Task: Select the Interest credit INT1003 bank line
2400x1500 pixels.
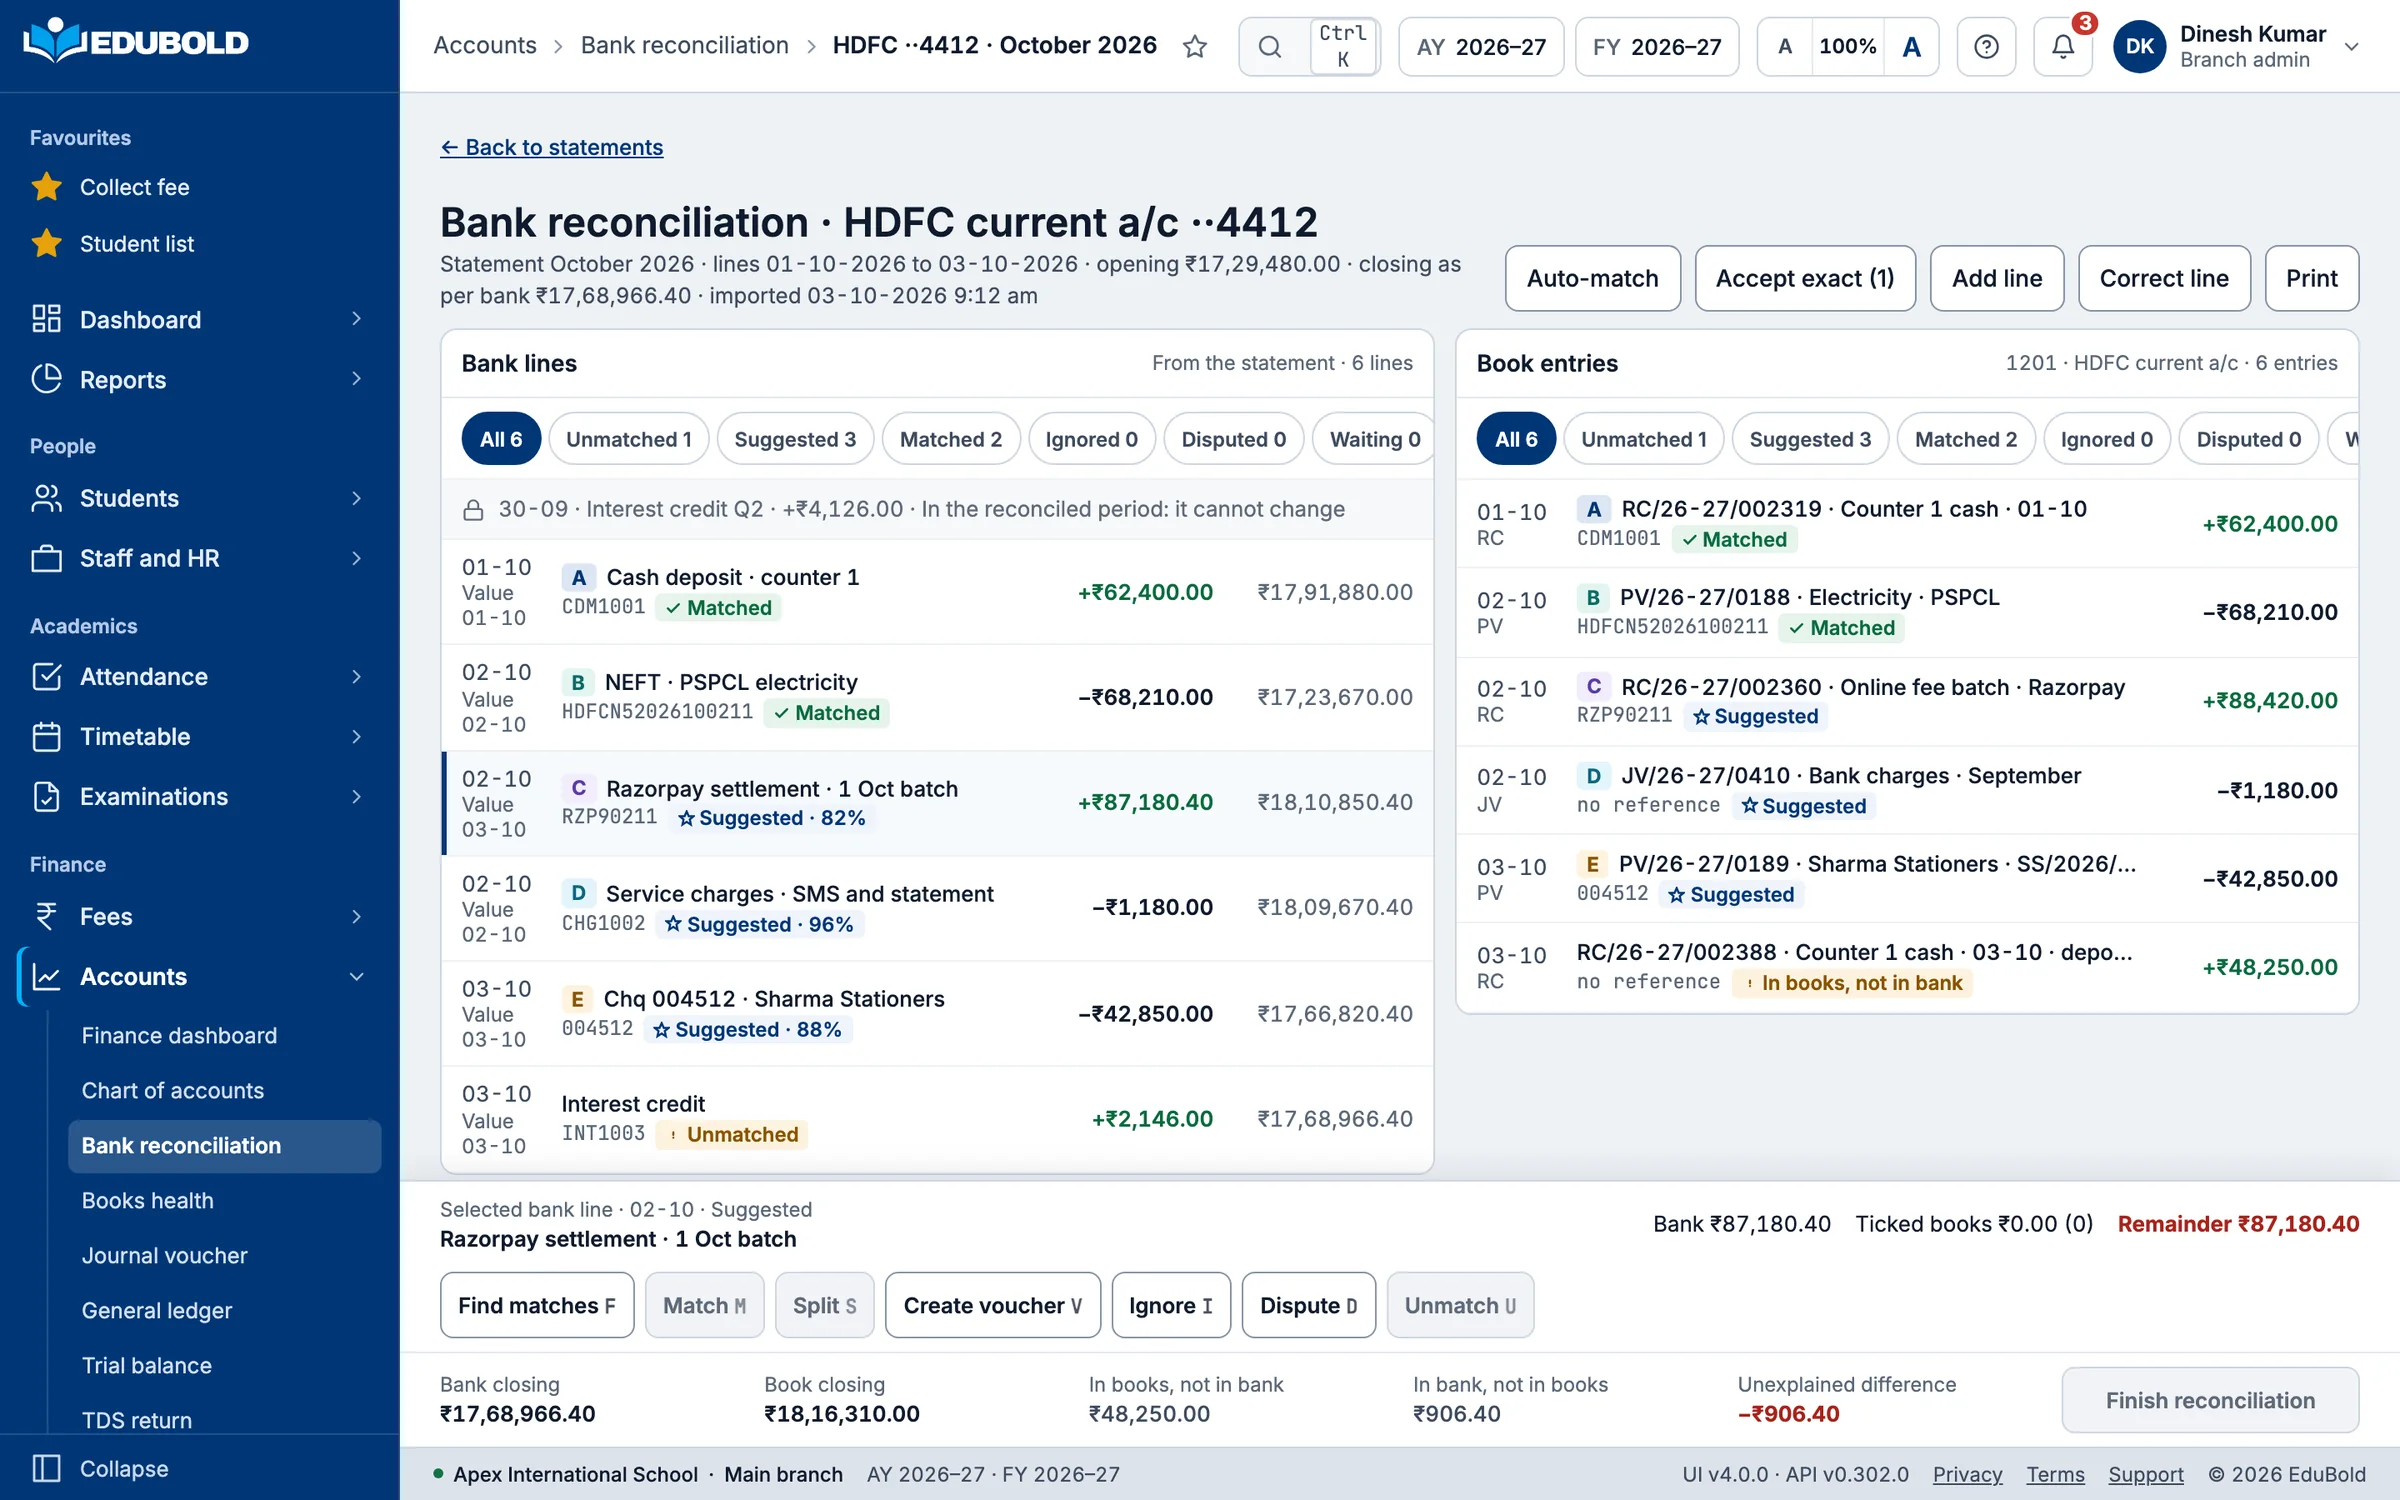Action: 937,1119
